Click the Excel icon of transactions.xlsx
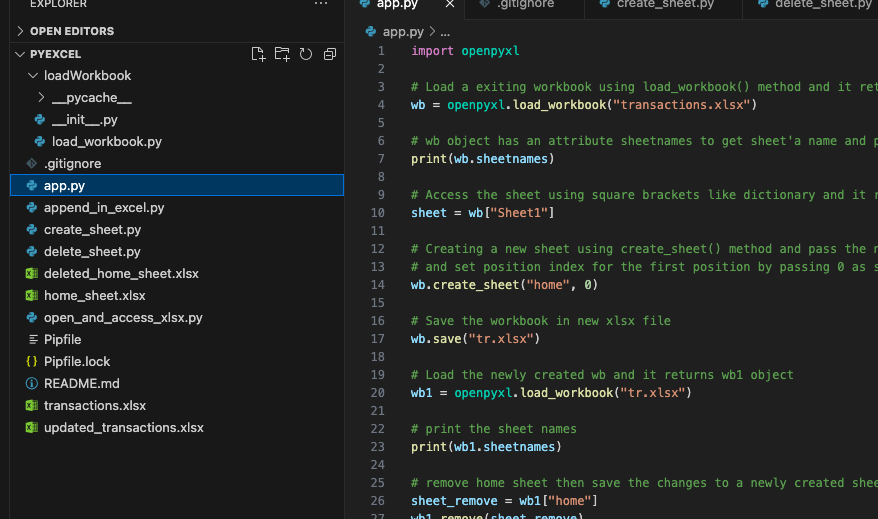 click(31, 405)
